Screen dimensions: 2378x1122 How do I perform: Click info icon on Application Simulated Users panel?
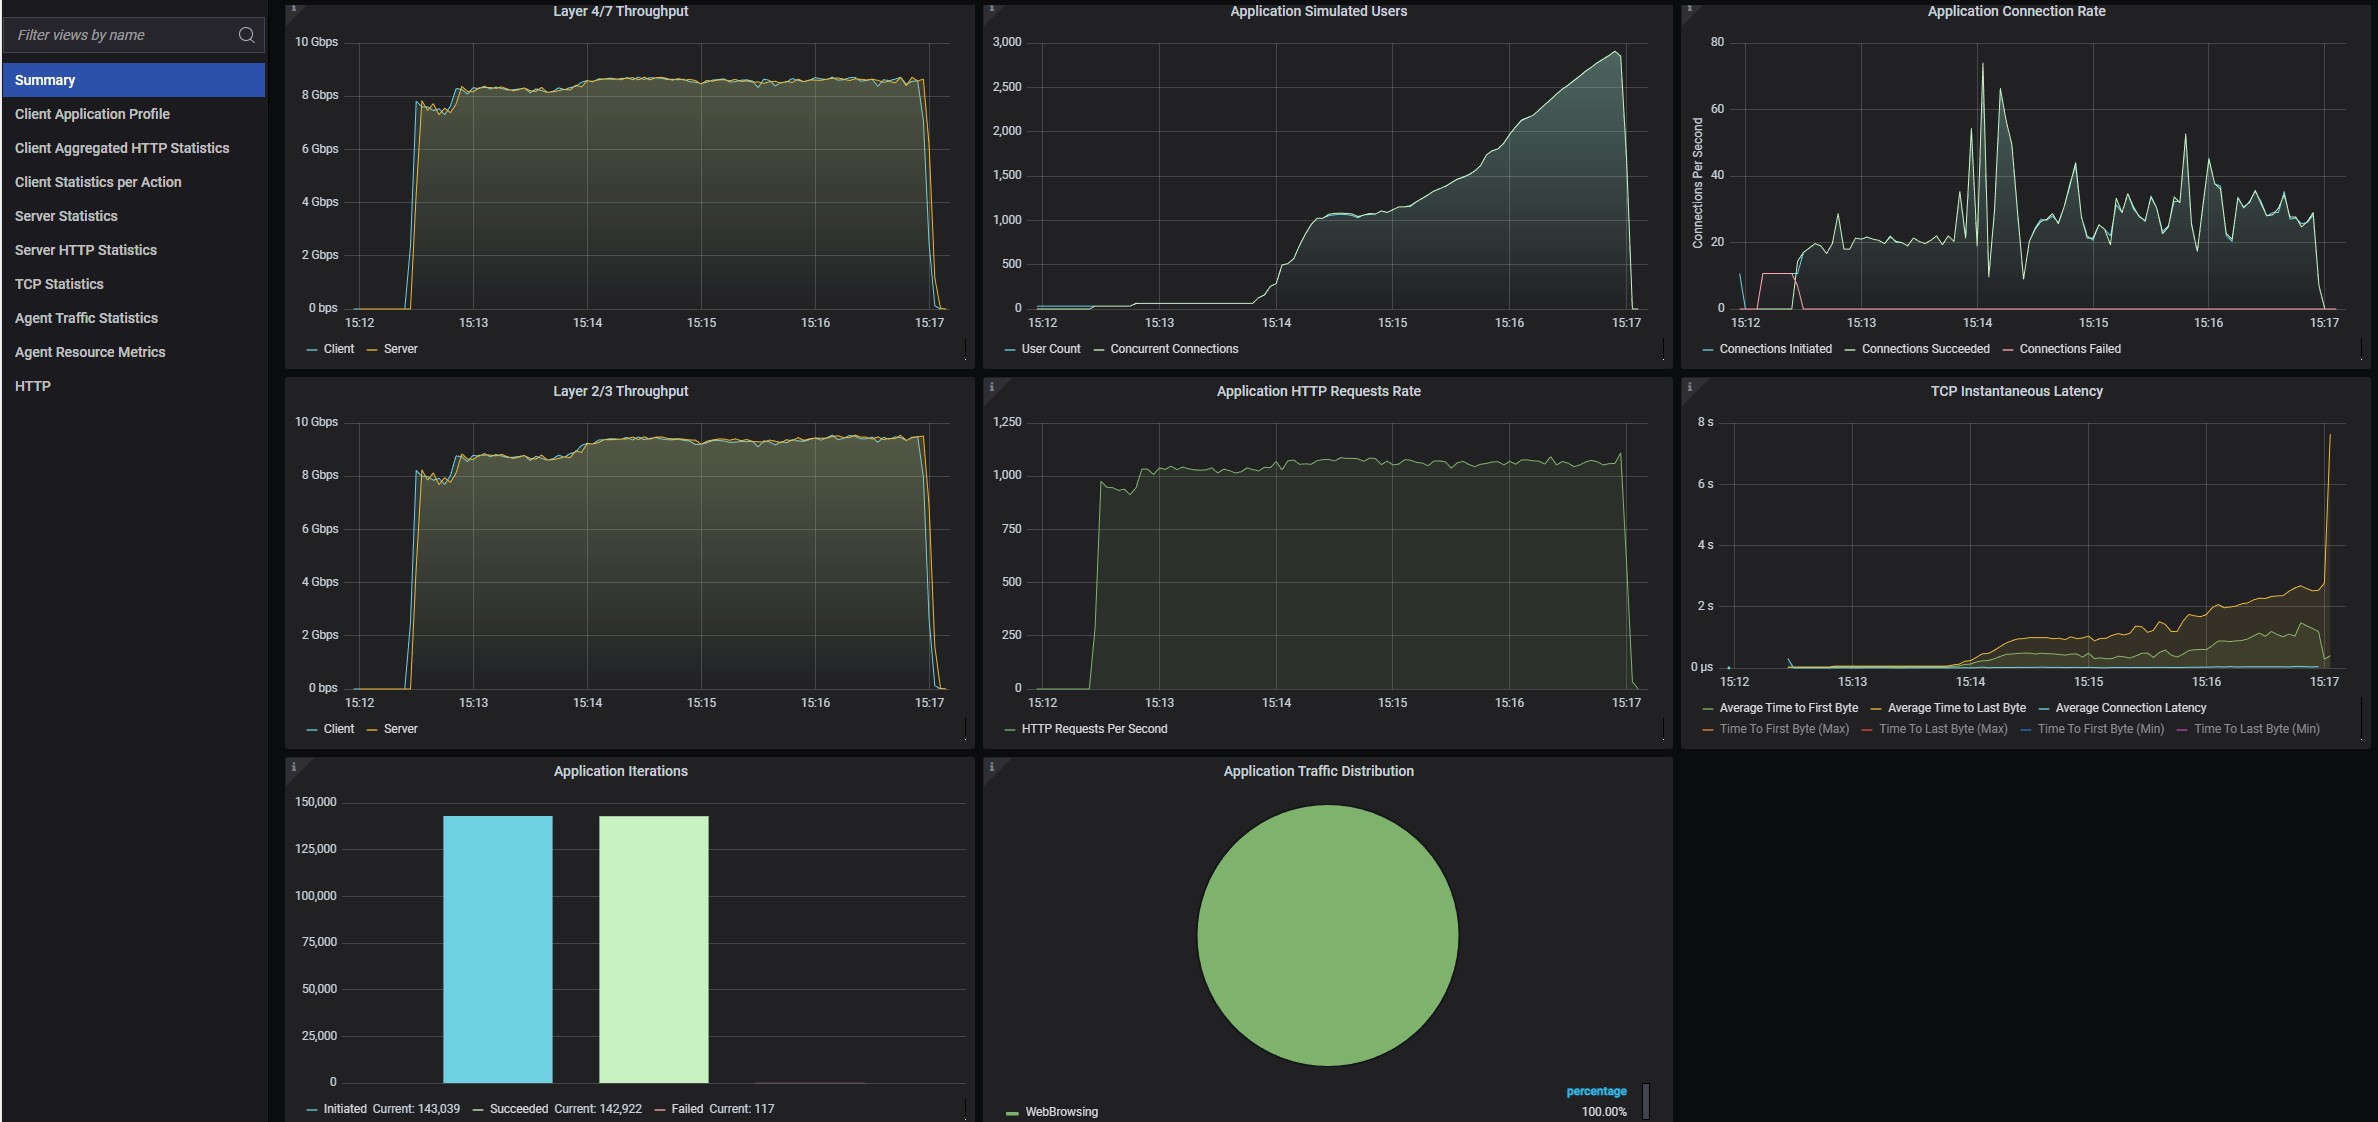[991, 9]
